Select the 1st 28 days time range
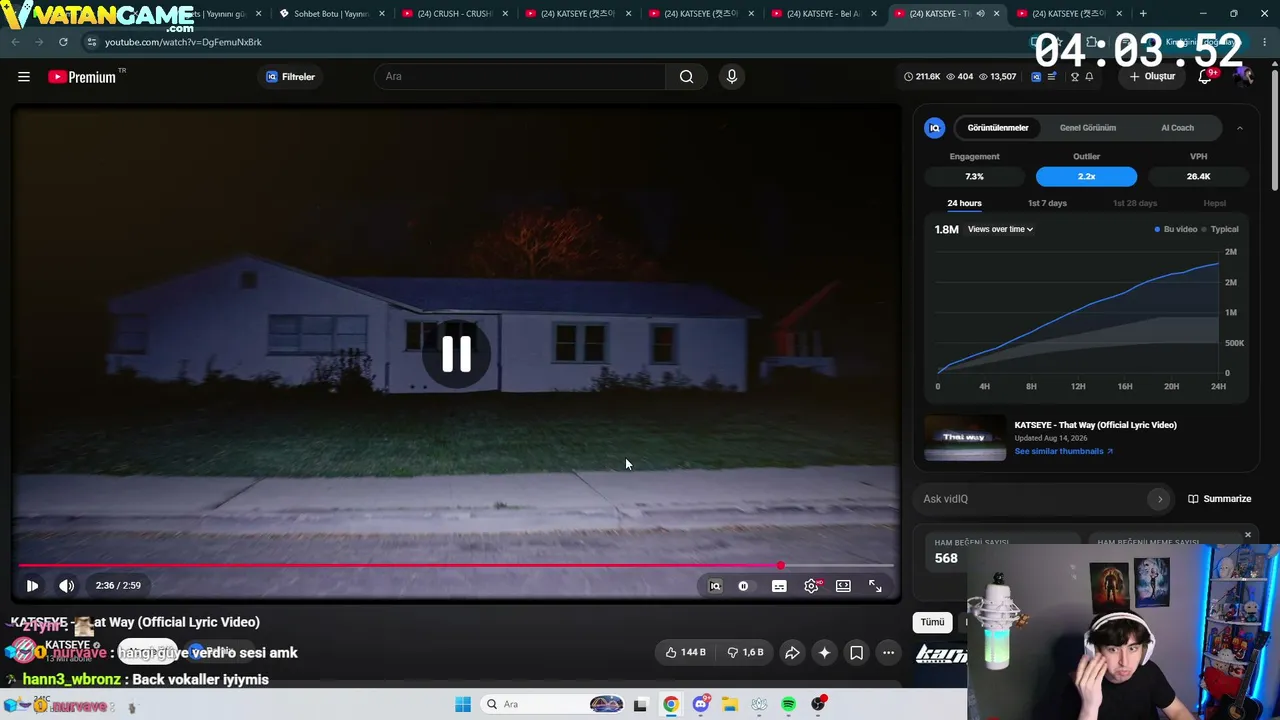This screenshot has width=1280, height=720. pos(1135,203)
